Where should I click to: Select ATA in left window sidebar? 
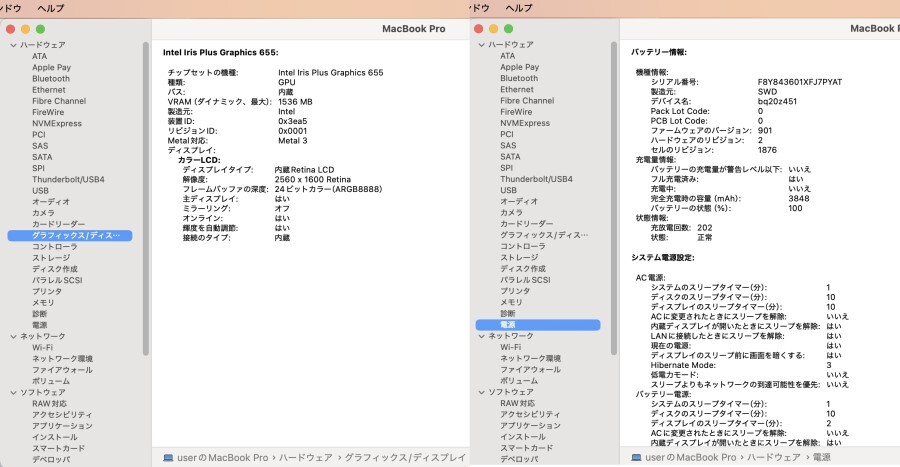coord(40,56)
